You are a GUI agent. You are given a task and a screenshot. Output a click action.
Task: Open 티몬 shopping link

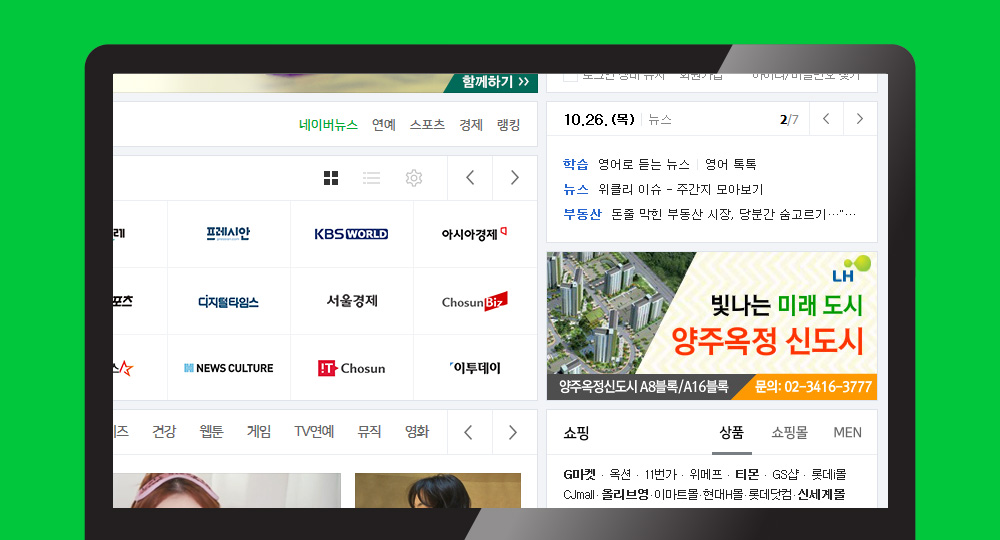747,474
